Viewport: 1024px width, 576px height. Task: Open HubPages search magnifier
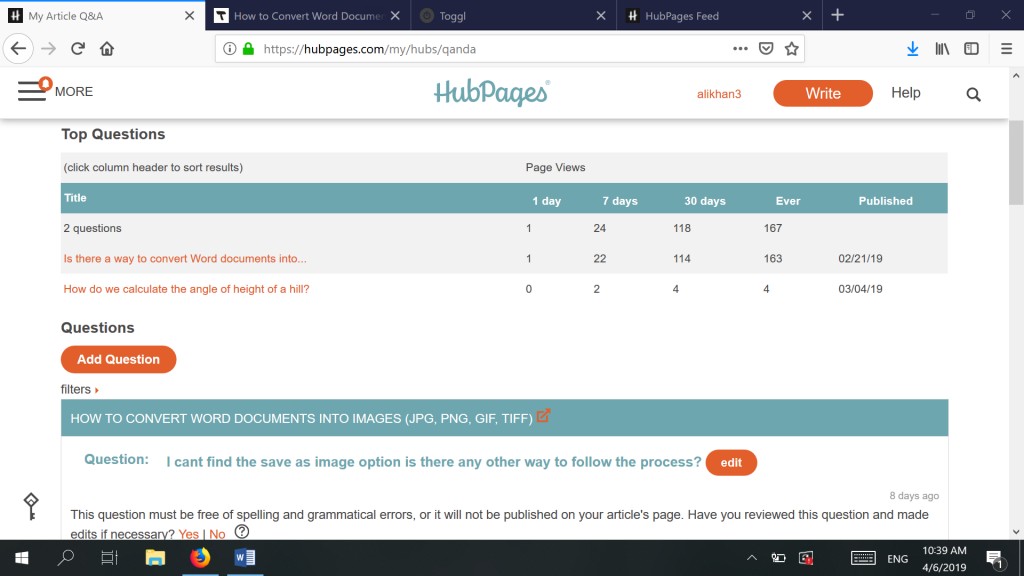click(x=974, y=95)
